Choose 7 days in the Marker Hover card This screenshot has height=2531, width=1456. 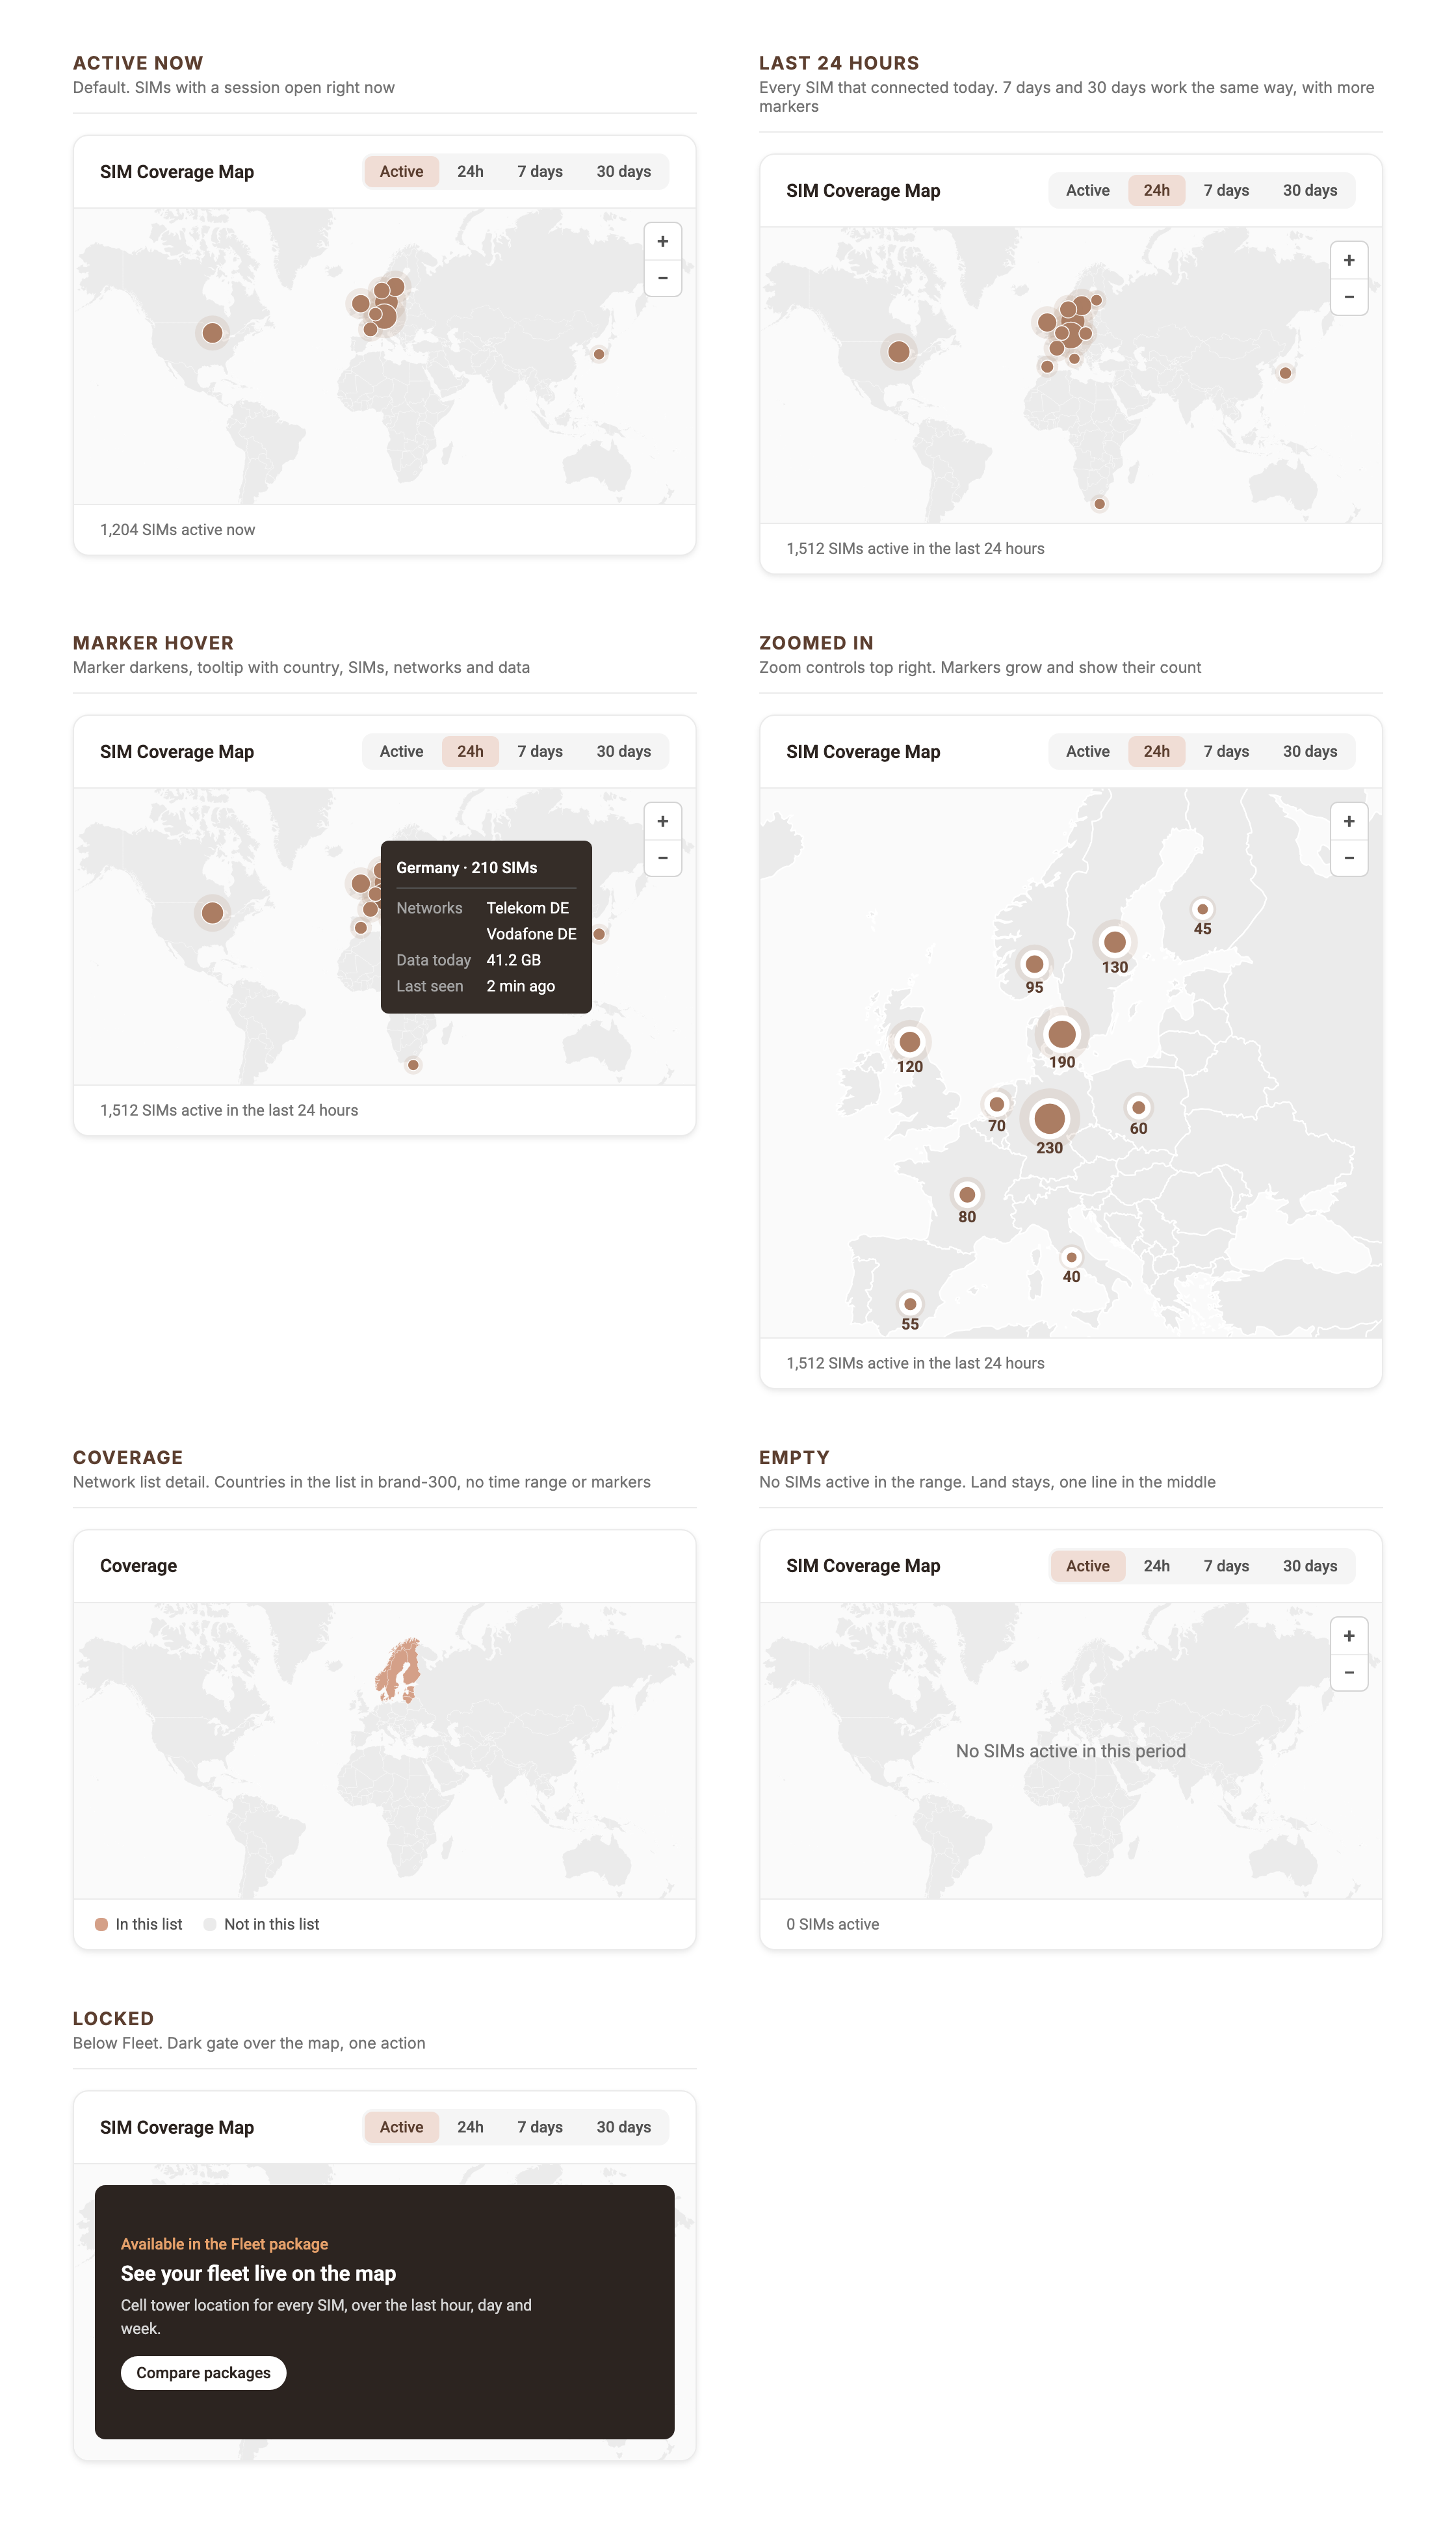point(540,751)
